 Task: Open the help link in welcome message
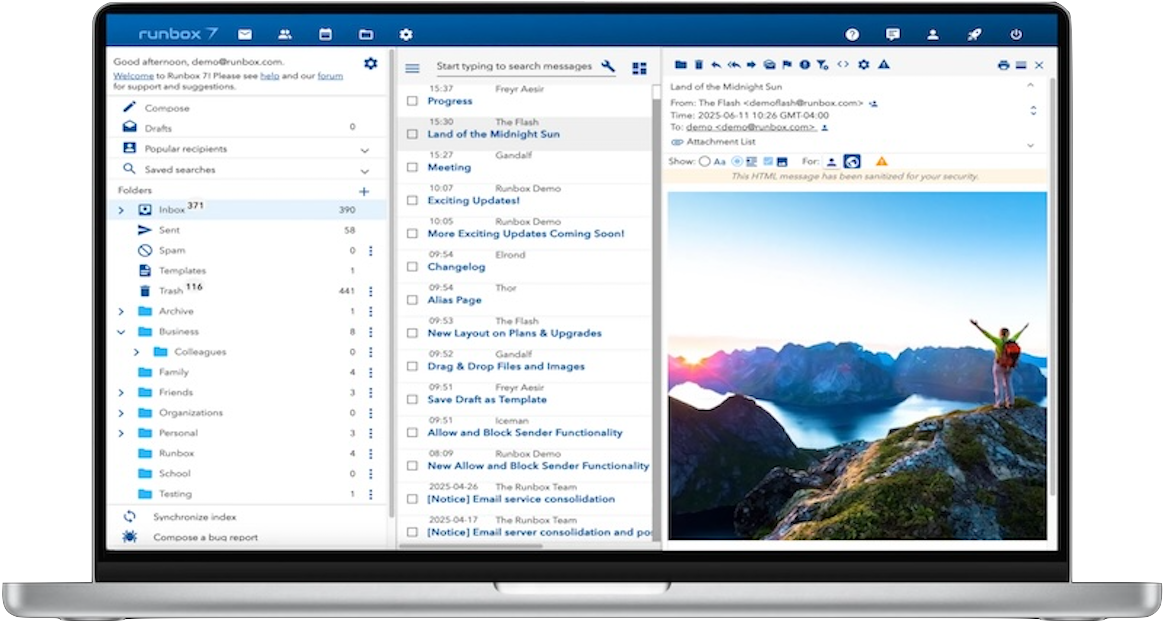[x=269, y=76]
